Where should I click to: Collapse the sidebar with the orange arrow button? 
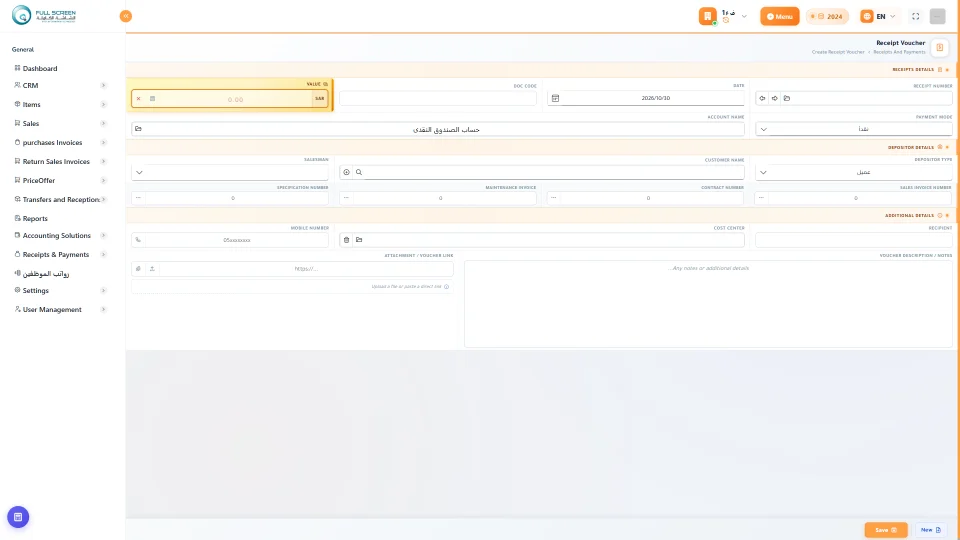click(x=126, y=16)
